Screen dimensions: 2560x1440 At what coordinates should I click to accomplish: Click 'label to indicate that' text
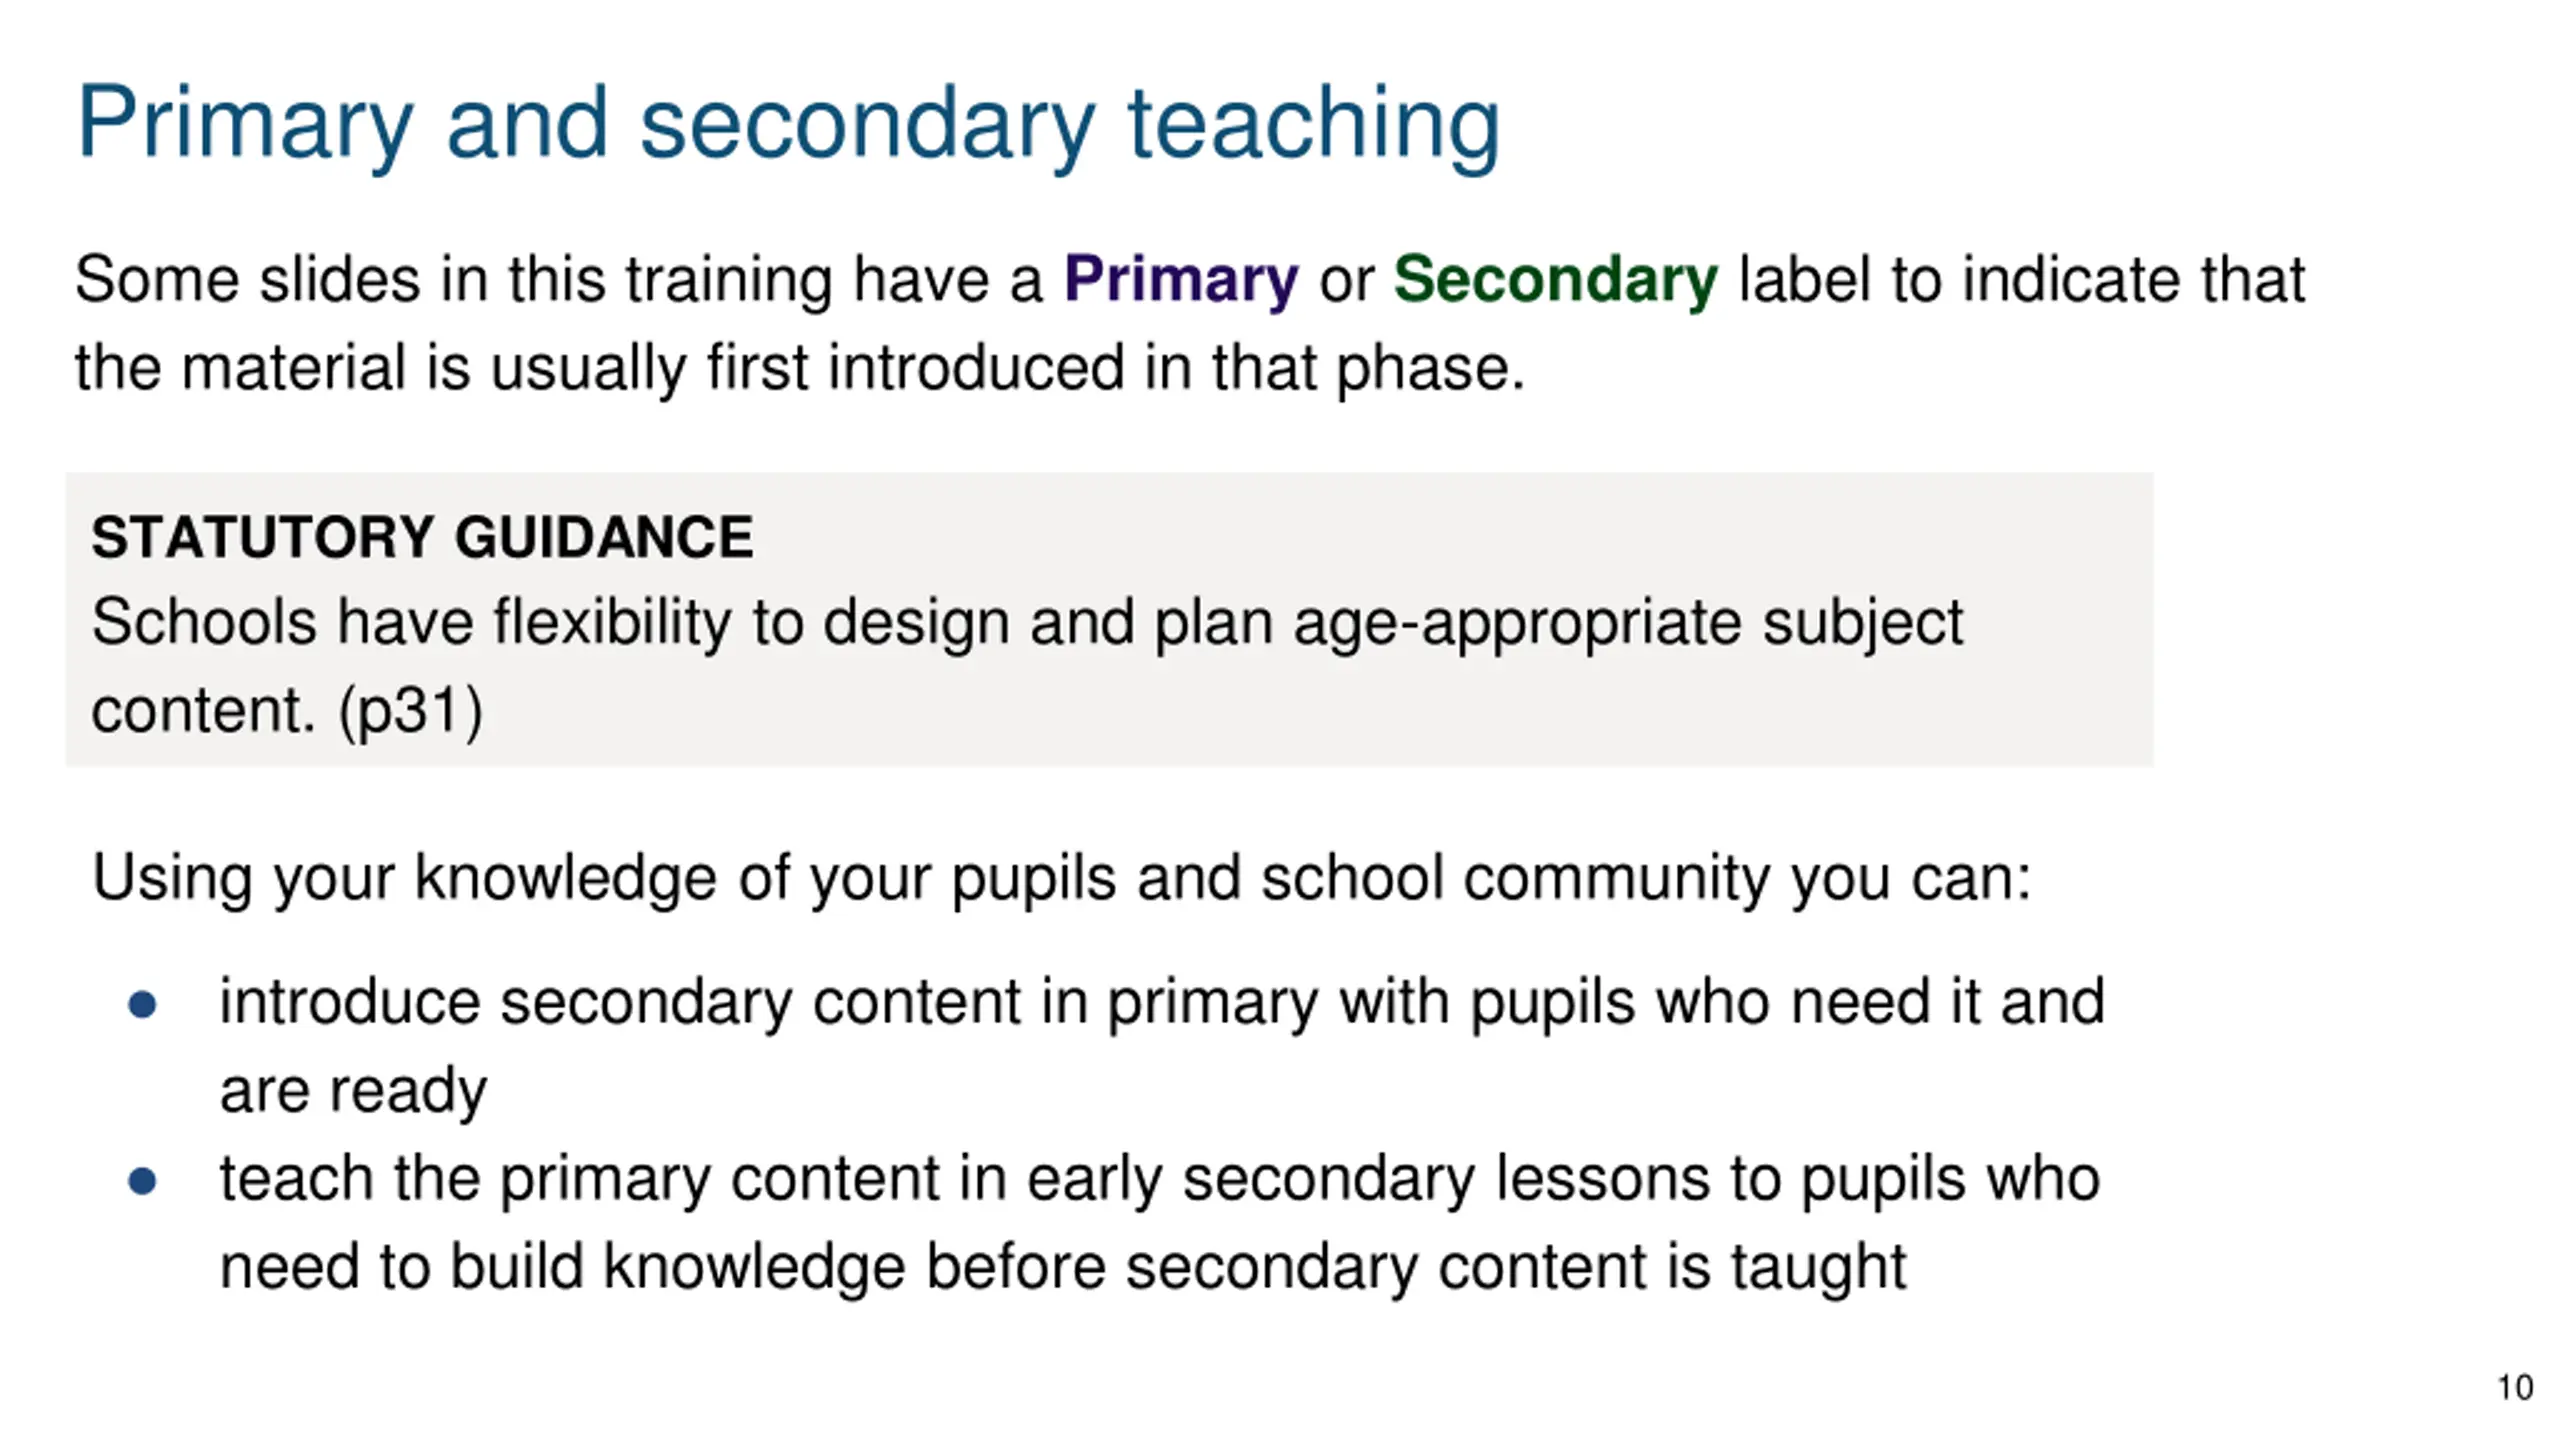[2022, 280]
